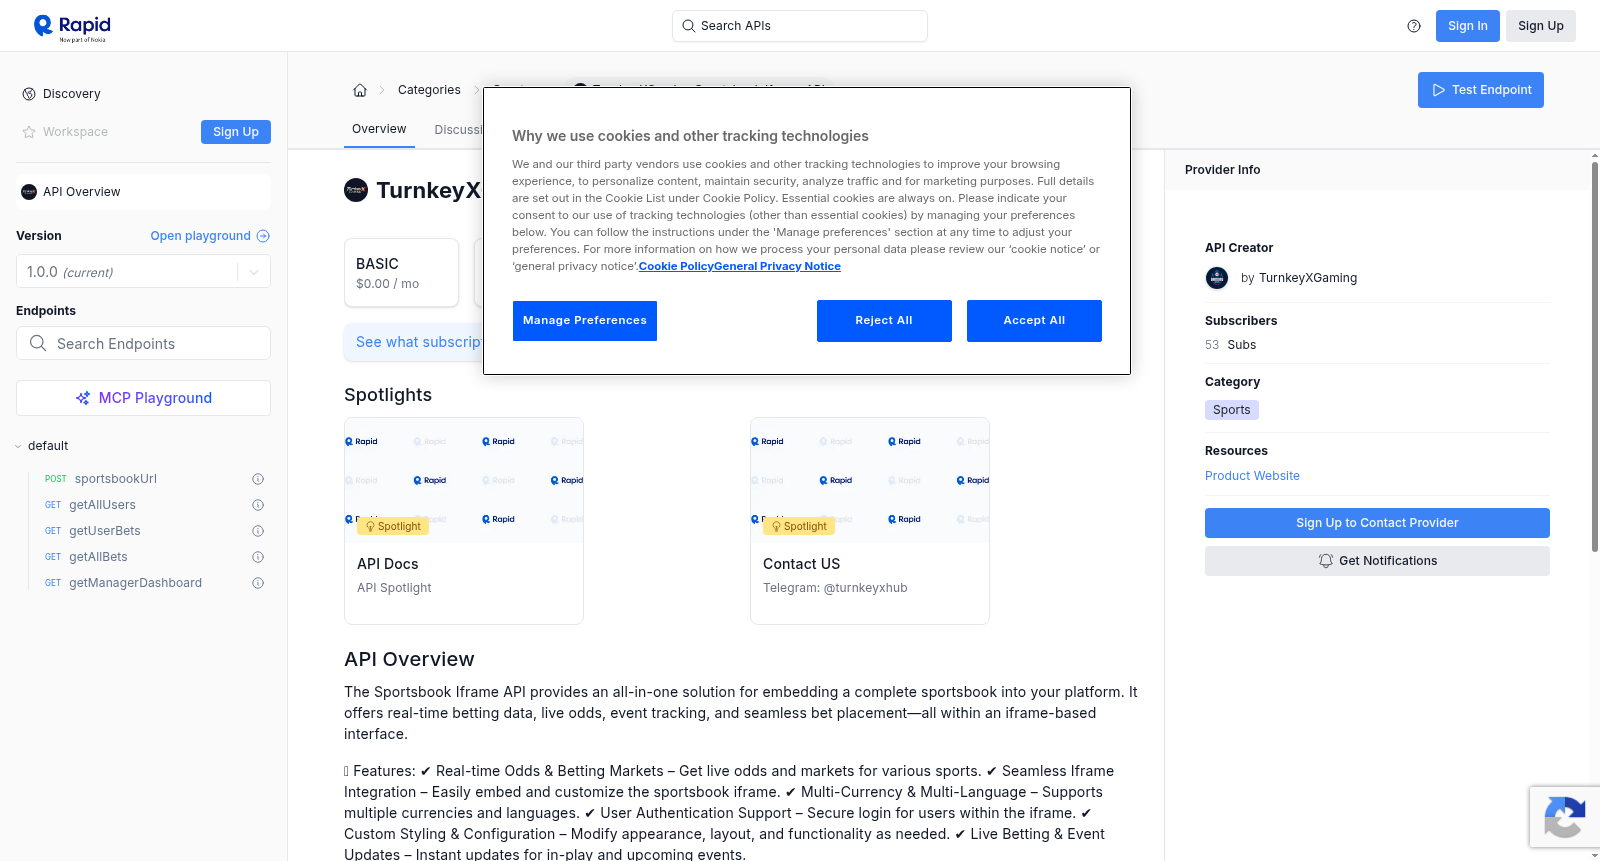This screenshot has height=861, width=1600.
Task: Collapse the default endpoints group
Action: [x=18, y=446]
